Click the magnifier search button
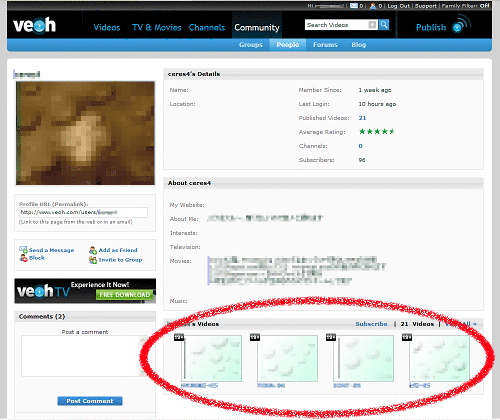This screenshot has height=420, width=500. (x=384, y=25)
